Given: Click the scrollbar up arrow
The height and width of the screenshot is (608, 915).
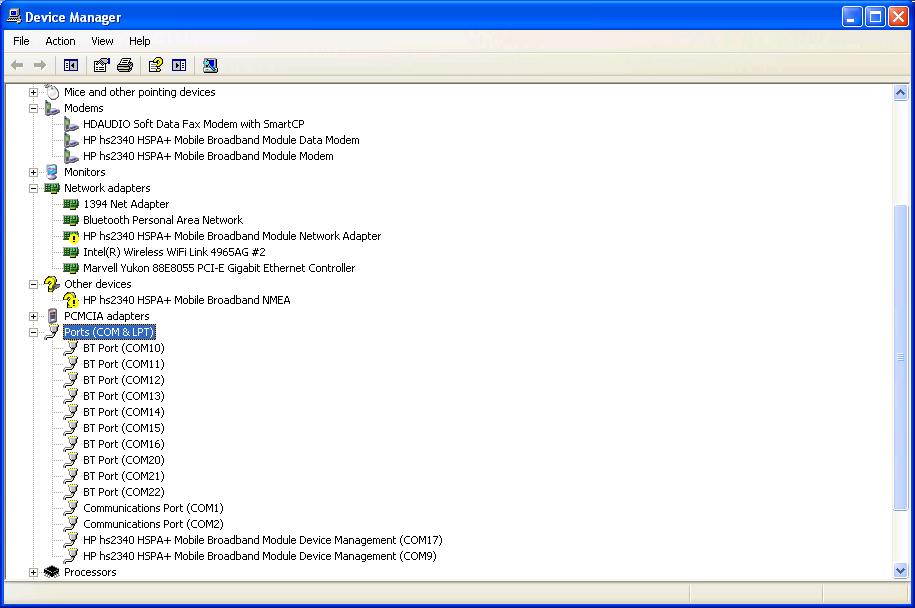Looking at the screenshot, I should (x=900, y=93).
